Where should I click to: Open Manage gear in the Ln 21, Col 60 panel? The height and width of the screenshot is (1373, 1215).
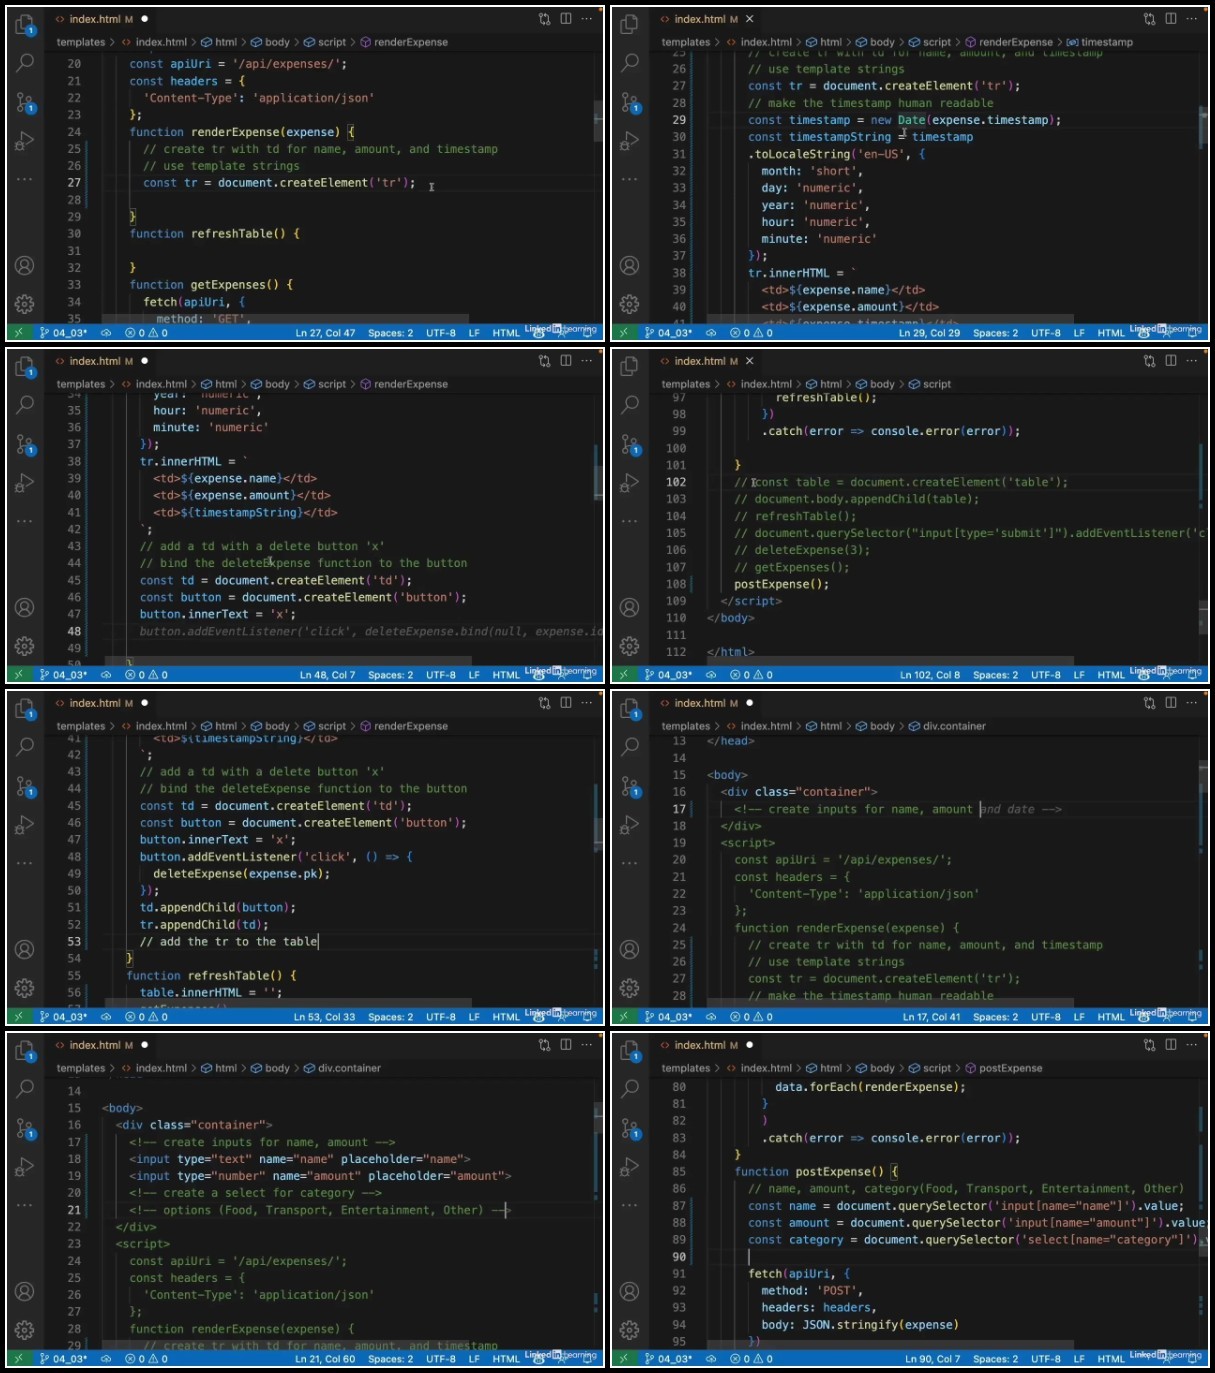[x=25, y=1329]
